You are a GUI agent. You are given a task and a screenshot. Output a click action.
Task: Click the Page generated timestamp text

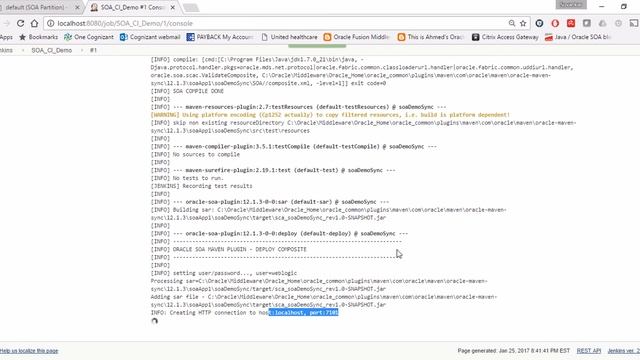coord(513,351)
